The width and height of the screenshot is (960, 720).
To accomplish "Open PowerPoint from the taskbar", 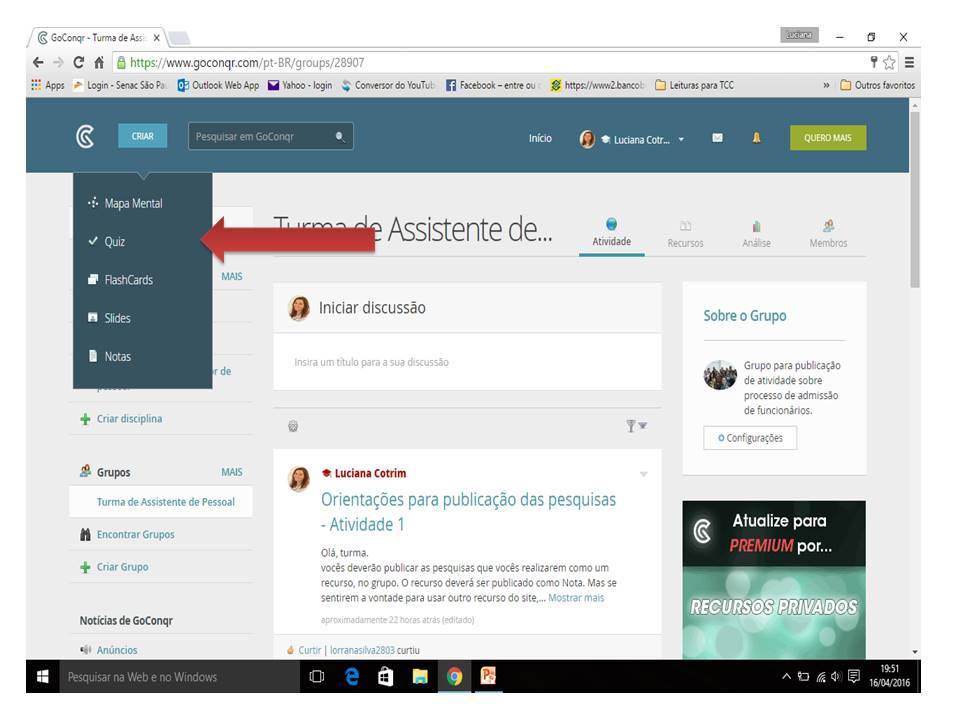I will [488, 675].
